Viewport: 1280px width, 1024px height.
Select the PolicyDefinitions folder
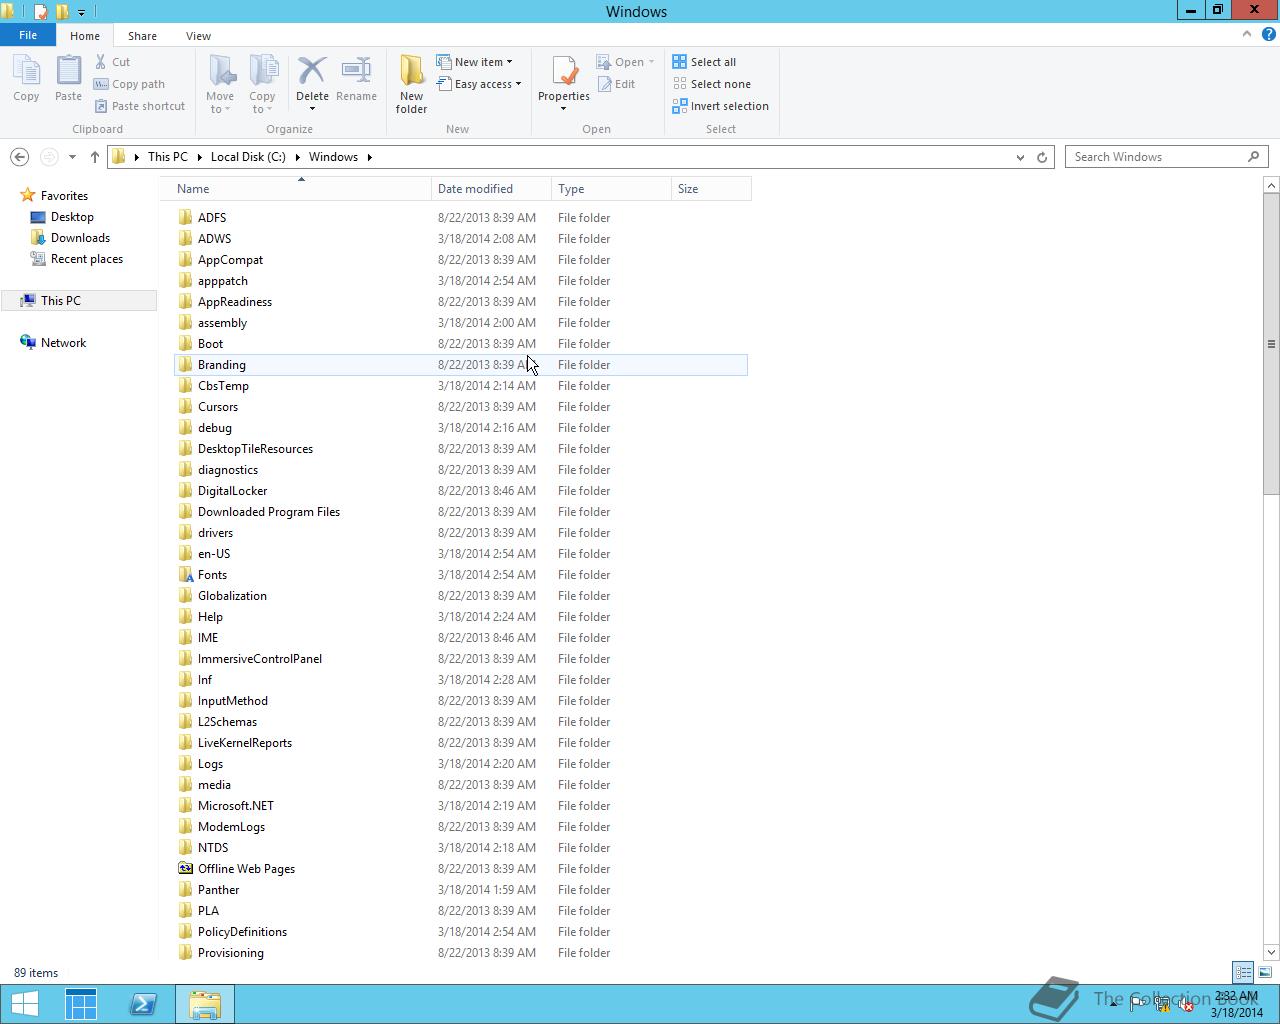point(242,932)
